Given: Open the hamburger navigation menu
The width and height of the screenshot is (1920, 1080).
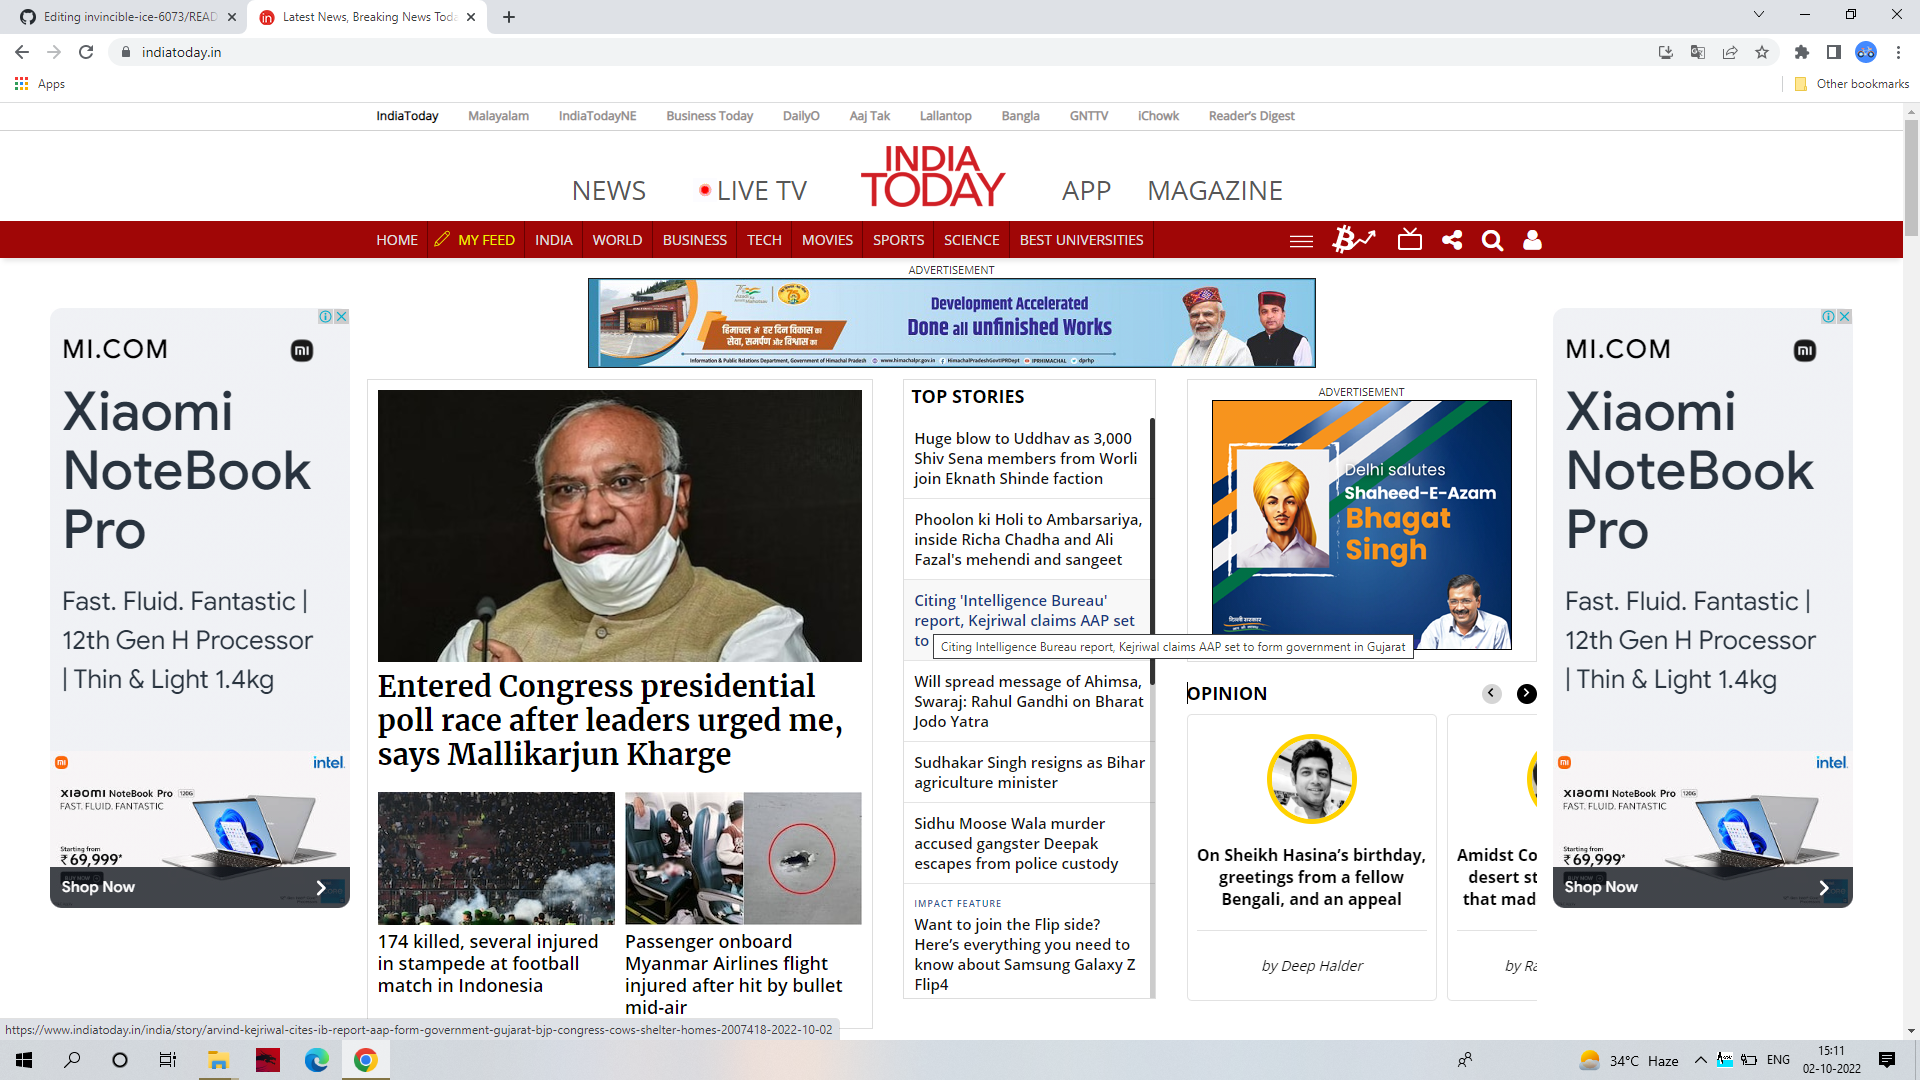Looking at the screenshot, I should coord(1300,240).
